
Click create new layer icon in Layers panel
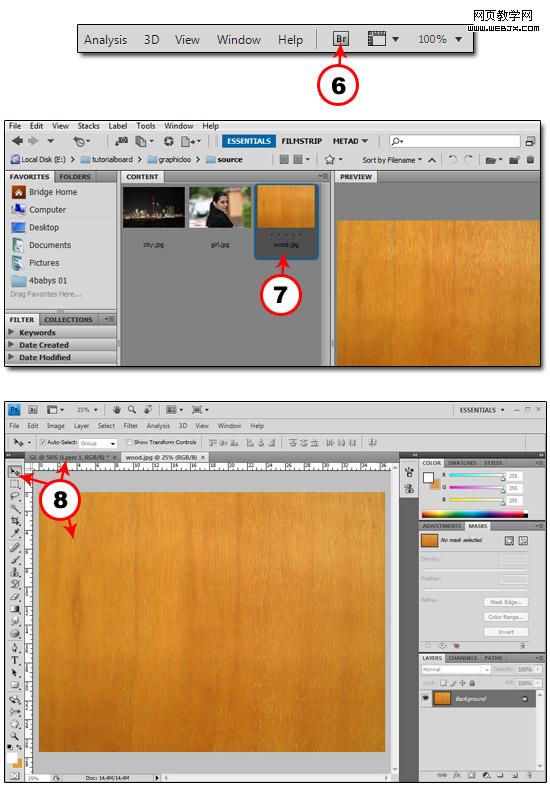click(515, 775)
